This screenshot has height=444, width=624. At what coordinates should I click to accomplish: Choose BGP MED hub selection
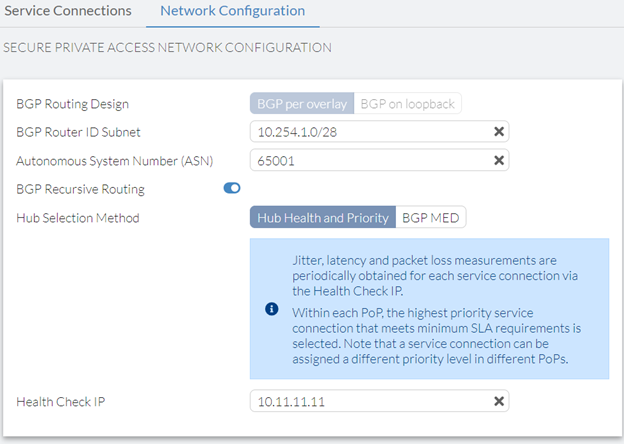pyautogui.click(x=431, y=217)
